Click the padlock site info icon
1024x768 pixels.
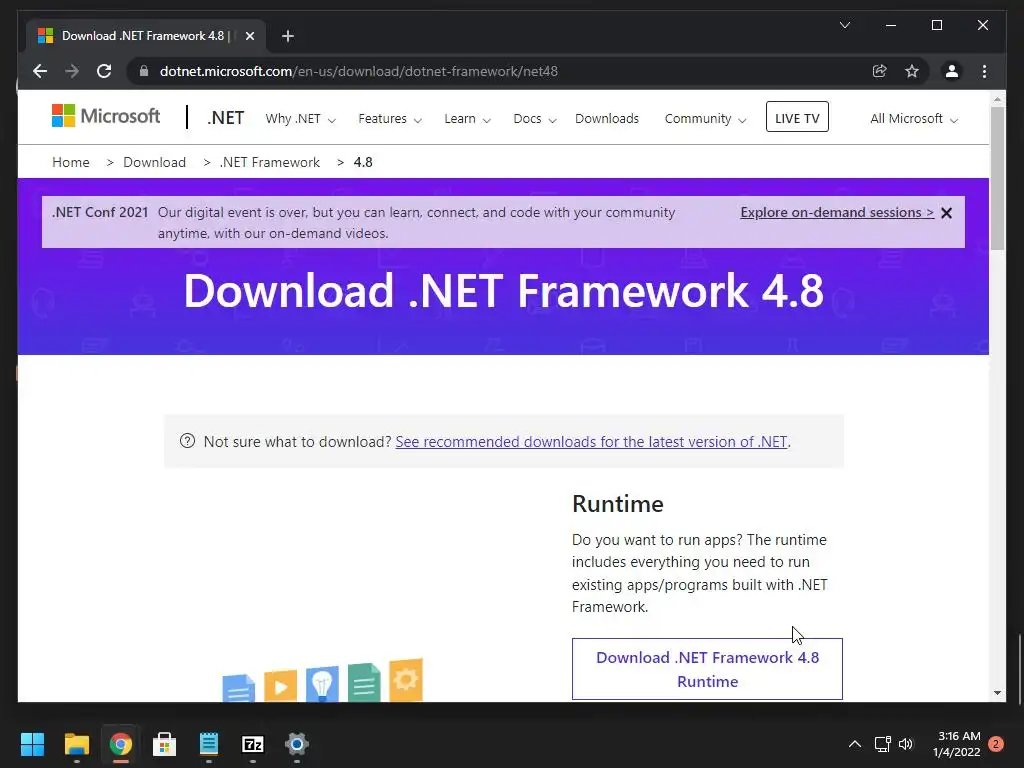[x=144, y=71]
